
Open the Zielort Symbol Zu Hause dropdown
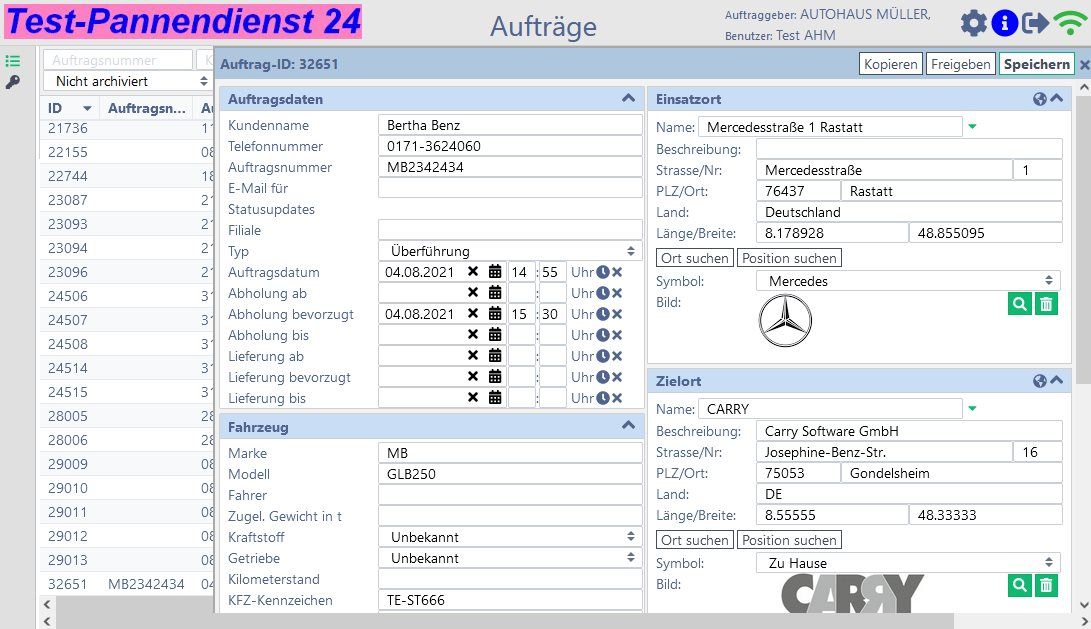click(908, 563)
